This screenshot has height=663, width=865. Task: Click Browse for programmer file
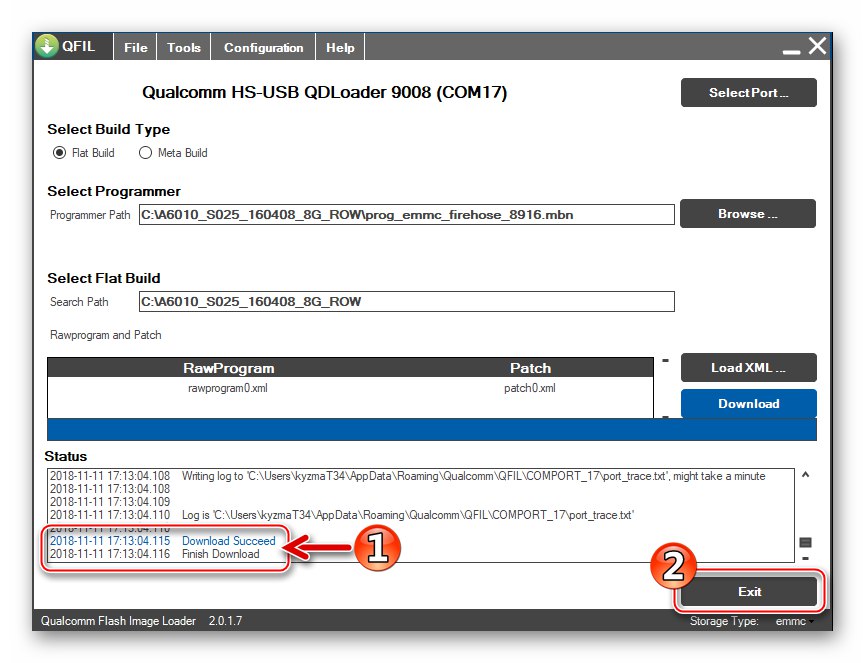coord(747,213)
